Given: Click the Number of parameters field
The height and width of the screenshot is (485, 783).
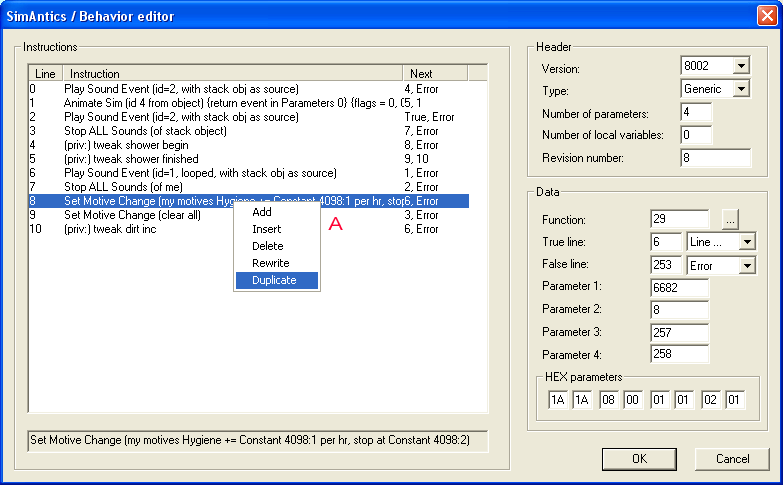Looking at the screenshot, I should 696,112.
